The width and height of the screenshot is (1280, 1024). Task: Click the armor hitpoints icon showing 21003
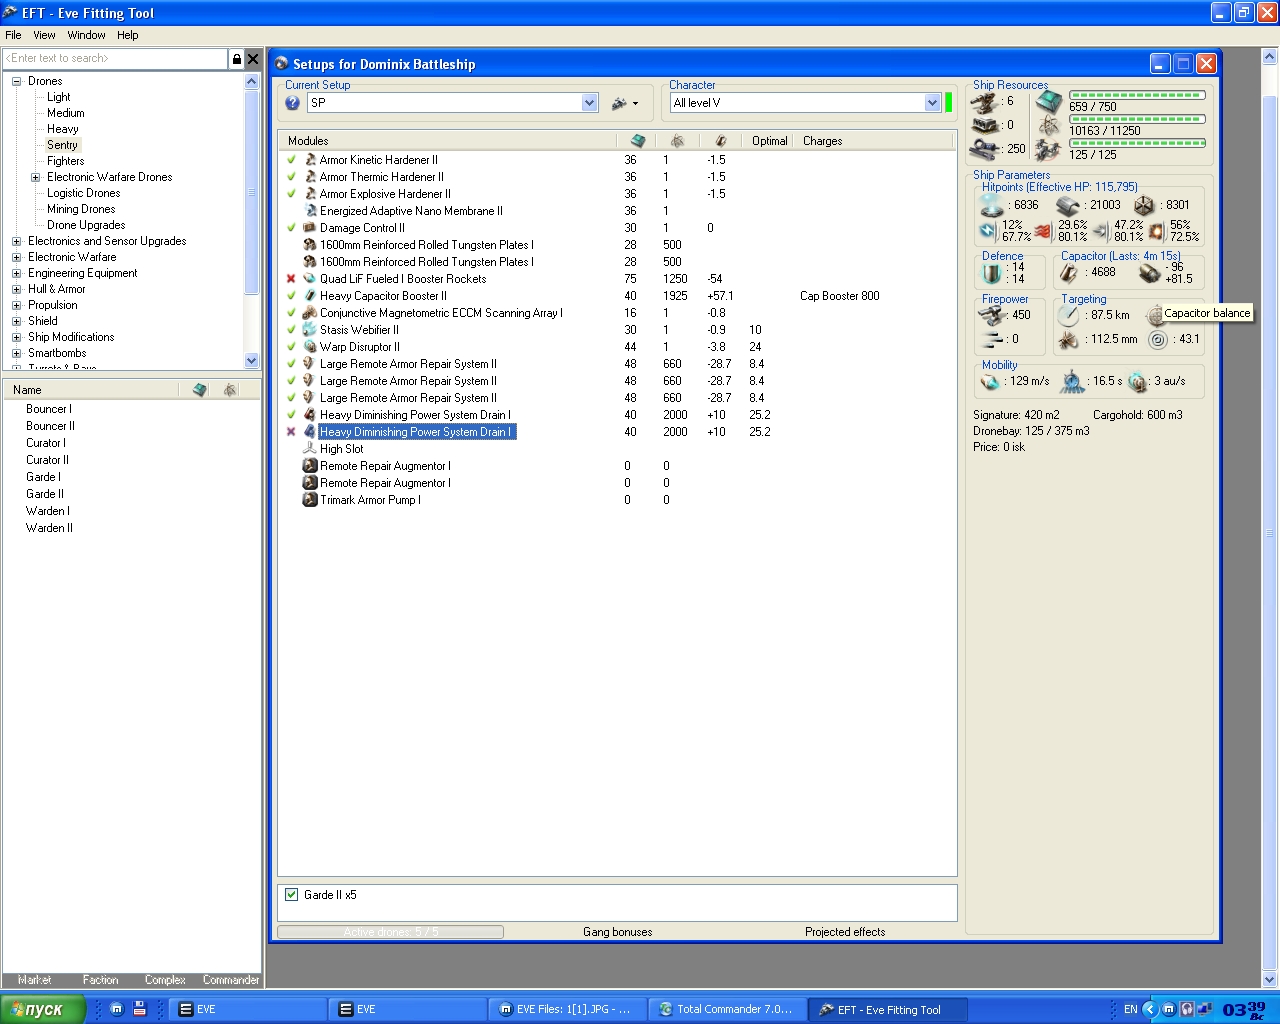pyautogui.click(x=1068, y=206)
